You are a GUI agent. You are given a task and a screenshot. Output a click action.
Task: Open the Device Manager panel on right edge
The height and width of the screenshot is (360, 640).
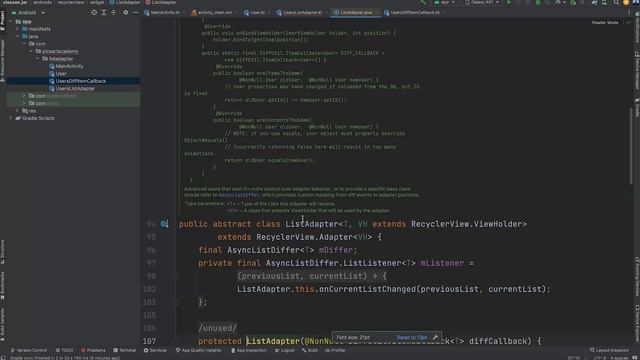click(637, 70)
